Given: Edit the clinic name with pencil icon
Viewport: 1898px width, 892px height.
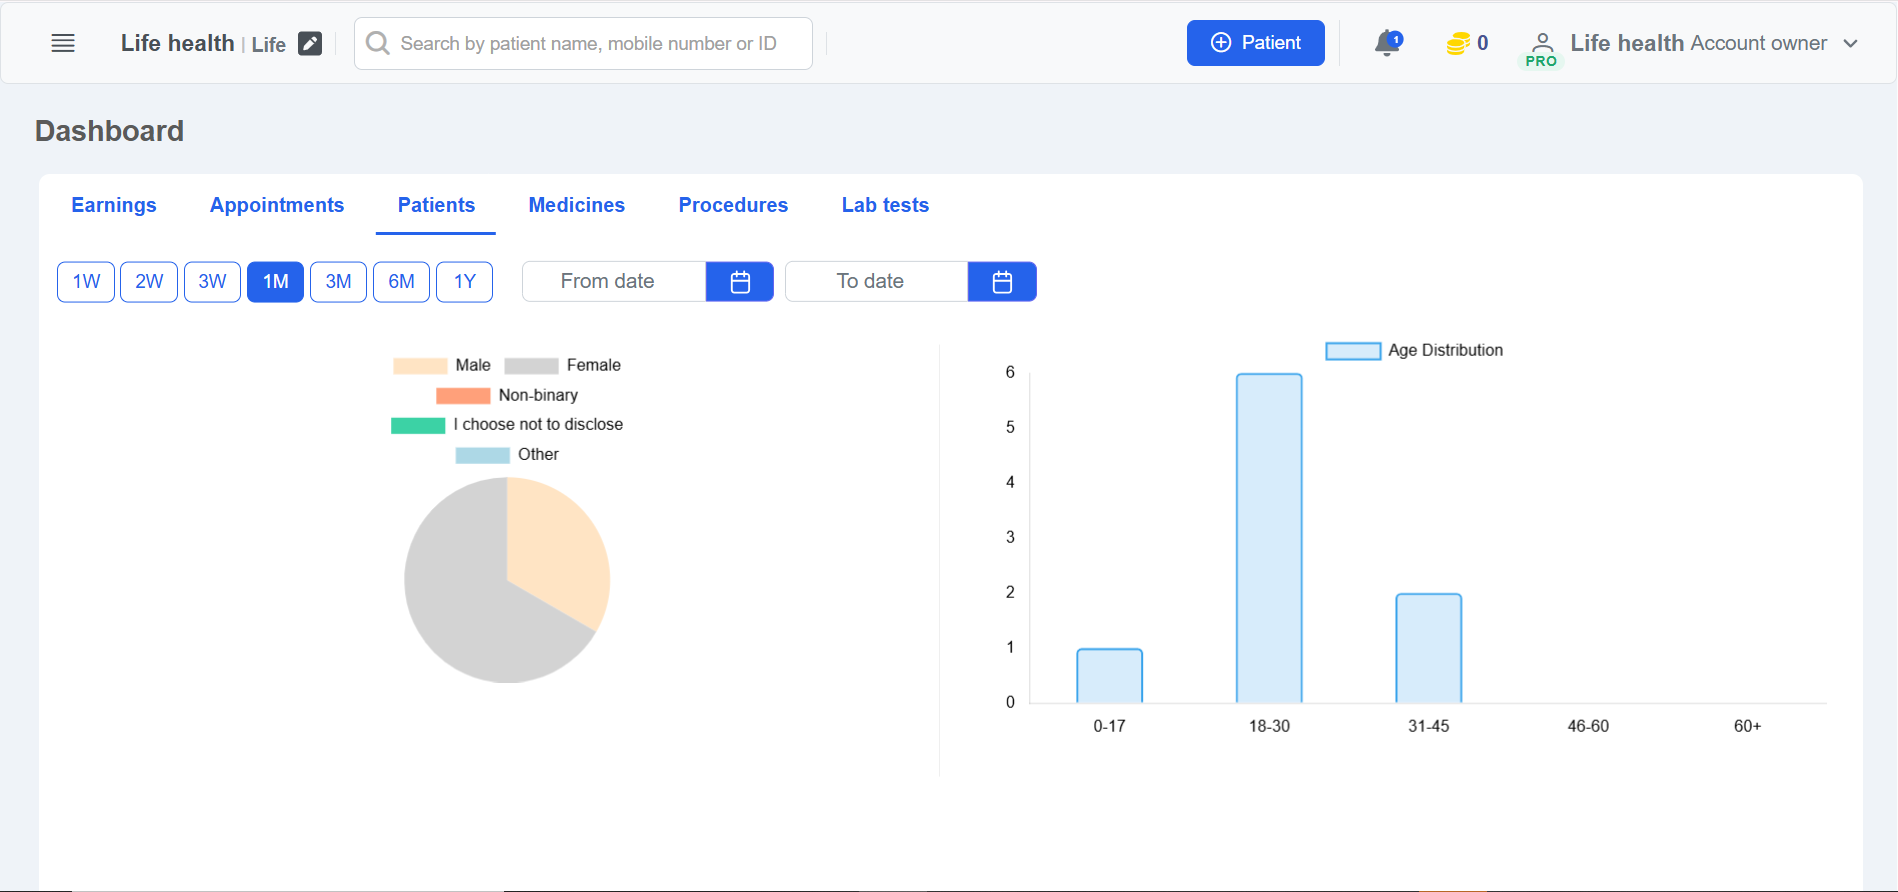Looking at the screenshot, I should tap(310, 43).
